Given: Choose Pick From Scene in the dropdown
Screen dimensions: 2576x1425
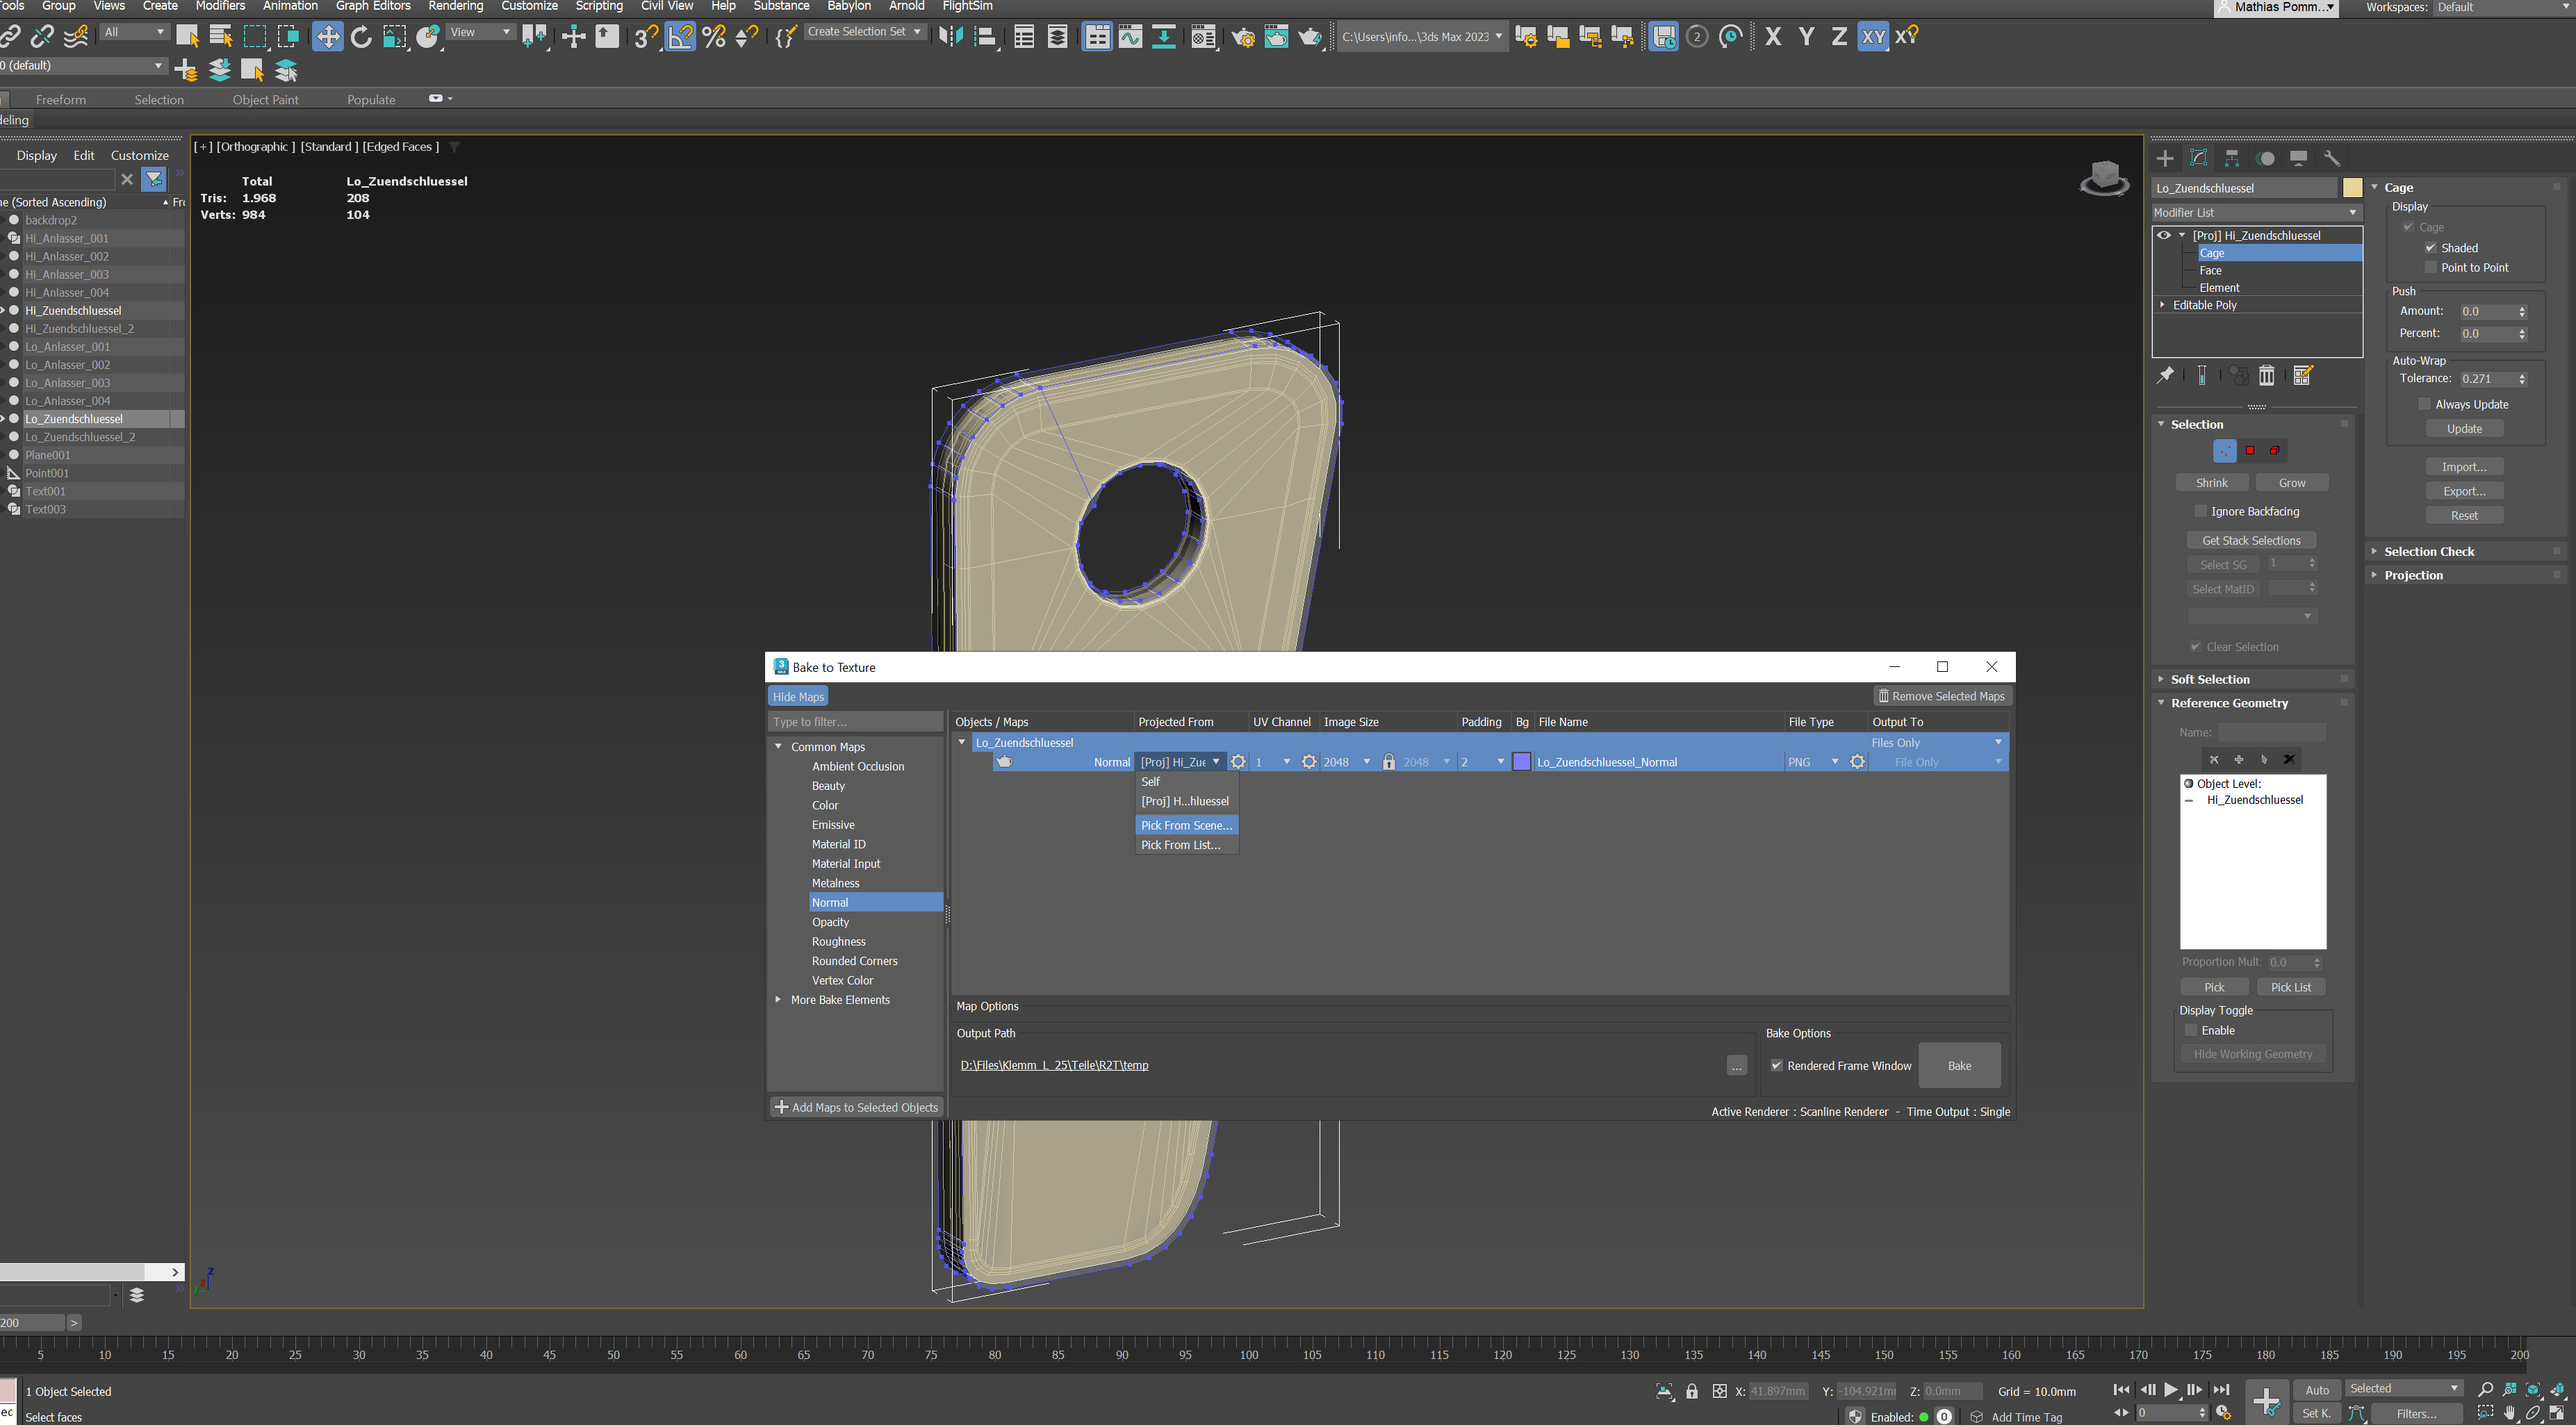Looking at the screenshot, I should click(1186, 825).
